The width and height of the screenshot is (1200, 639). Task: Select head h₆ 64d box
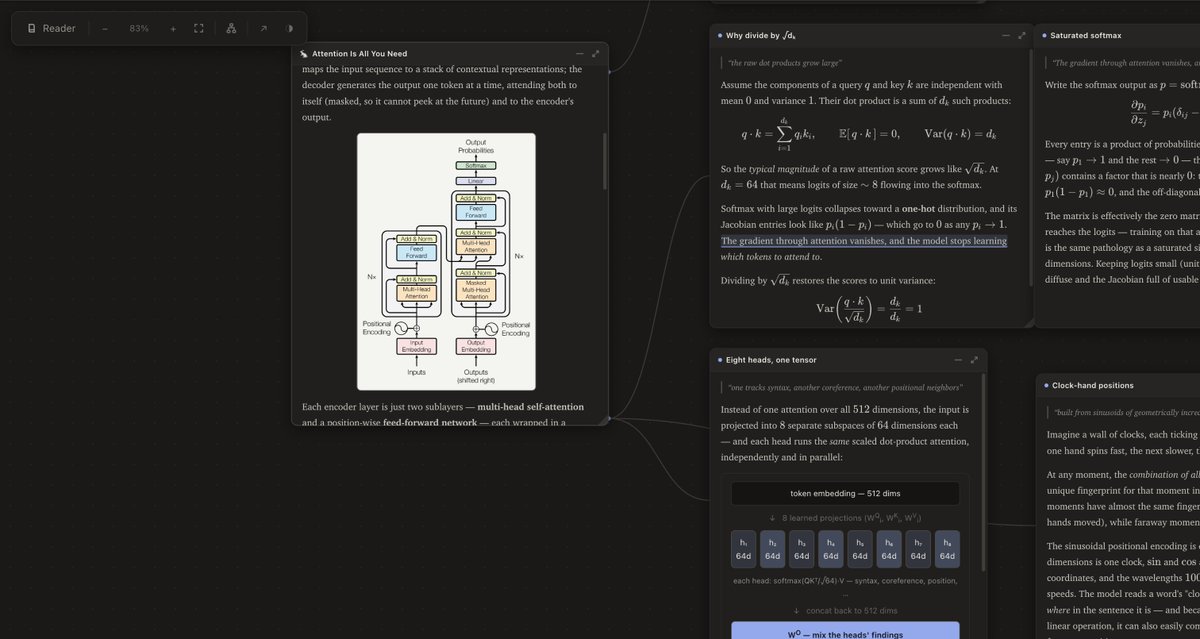(x=889, y=549)
